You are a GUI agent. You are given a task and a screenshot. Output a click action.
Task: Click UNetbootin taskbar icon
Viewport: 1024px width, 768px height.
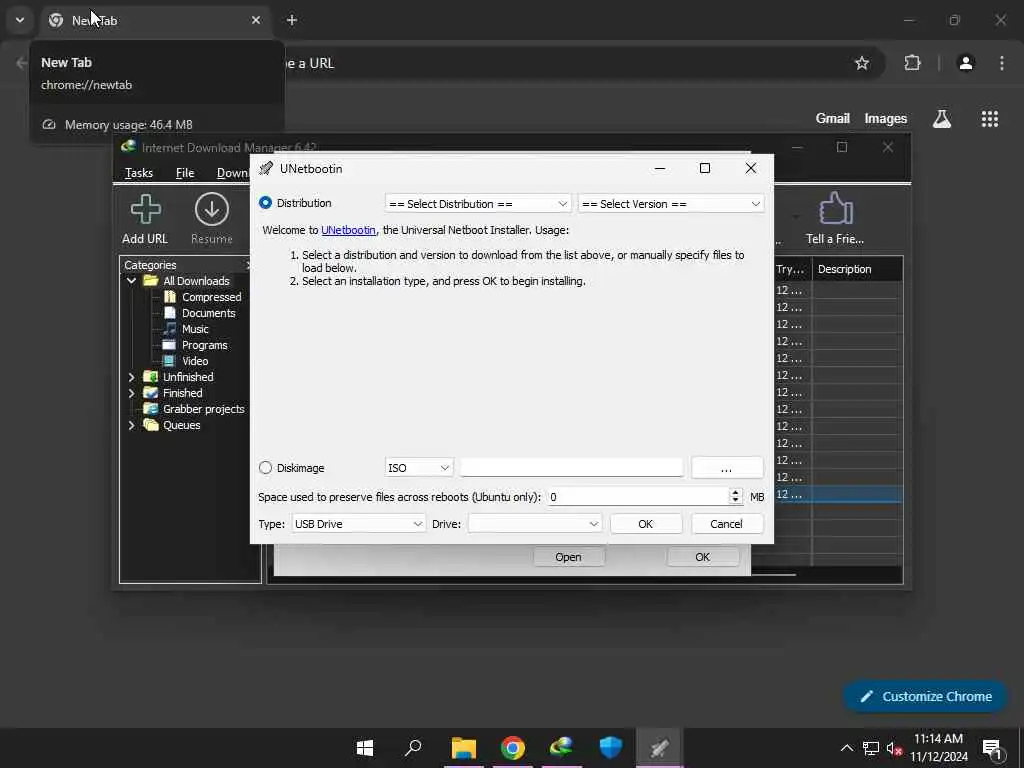tap(660, 748)
